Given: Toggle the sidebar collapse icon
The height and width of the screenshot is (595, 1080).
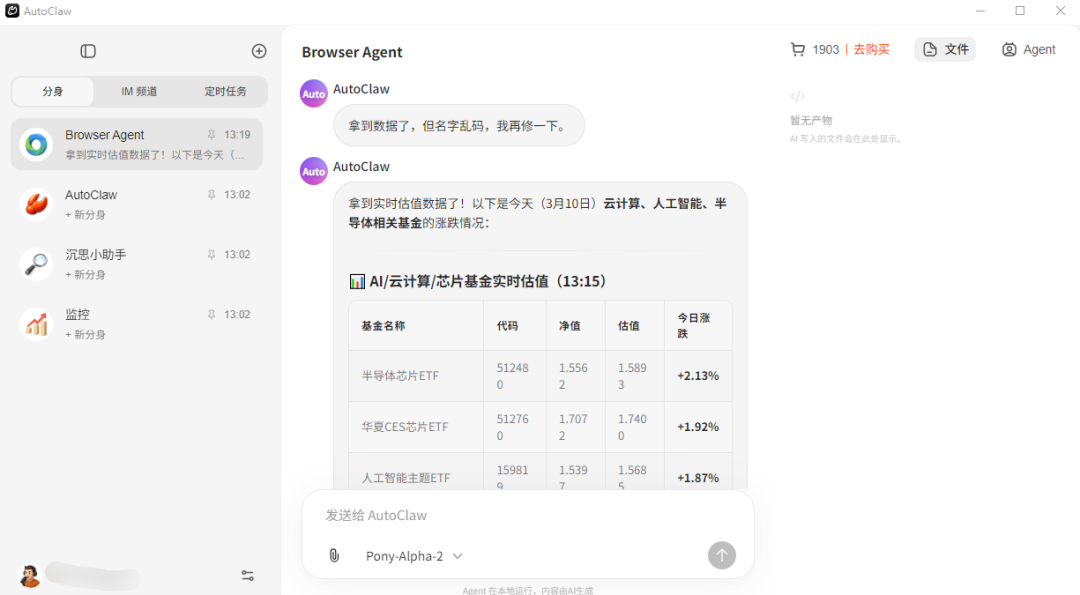Looking at the screenshot, I should 88,51.
